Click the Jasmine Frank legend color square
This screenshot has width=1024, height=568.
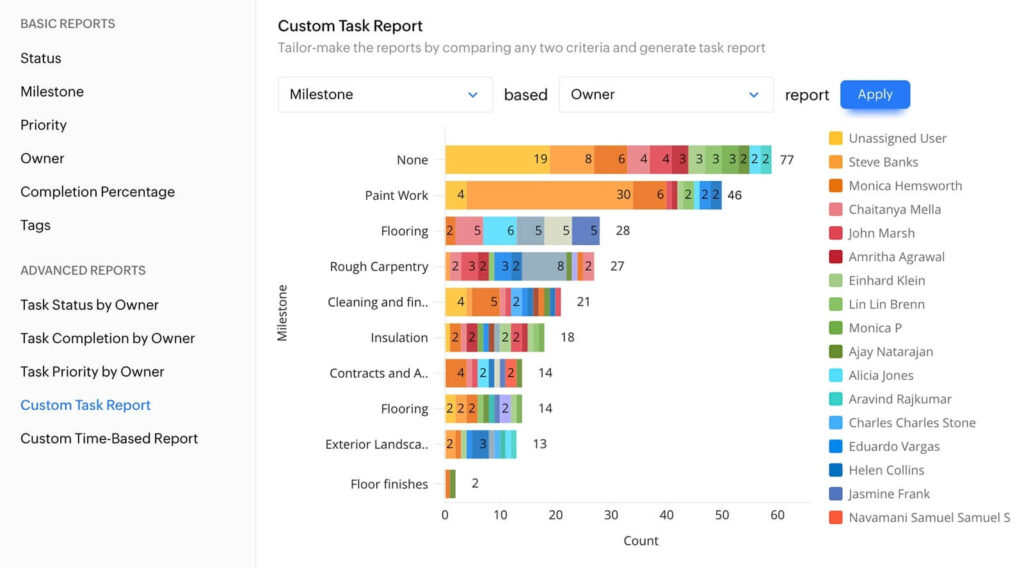(x=836, y=494)
